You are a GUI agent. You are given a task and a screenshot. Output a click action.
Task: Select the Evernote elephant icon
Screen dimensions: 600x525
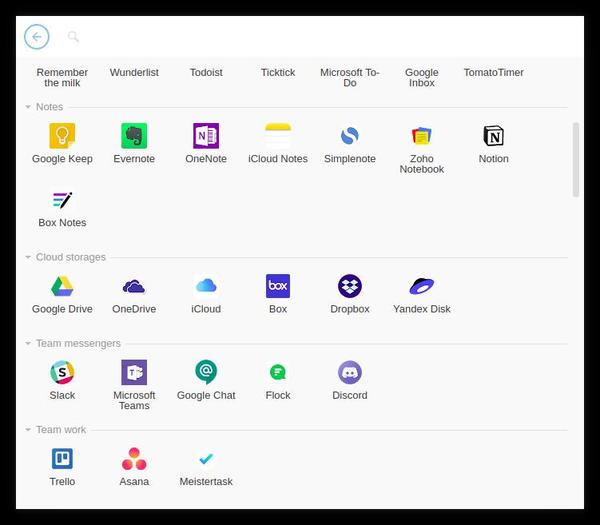(134, 135)
